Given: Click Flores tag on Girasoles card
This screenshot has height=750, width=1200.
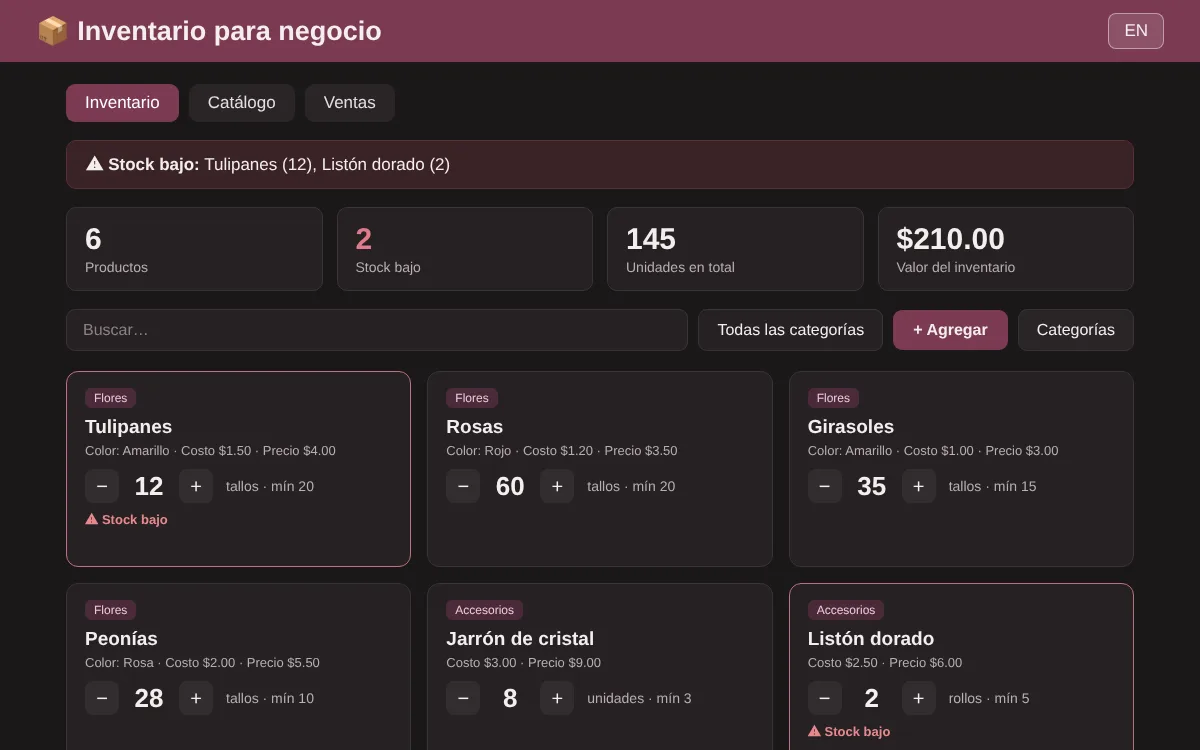Looking at the screenshot, I should [833, 398].
